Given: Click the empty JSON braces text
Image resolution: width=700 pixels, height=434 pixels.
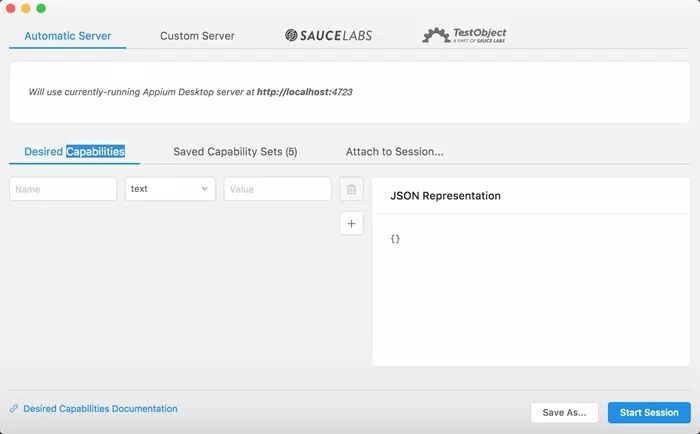Looking at the screenshot, I should pyautogui.click(x=395, y=238).
